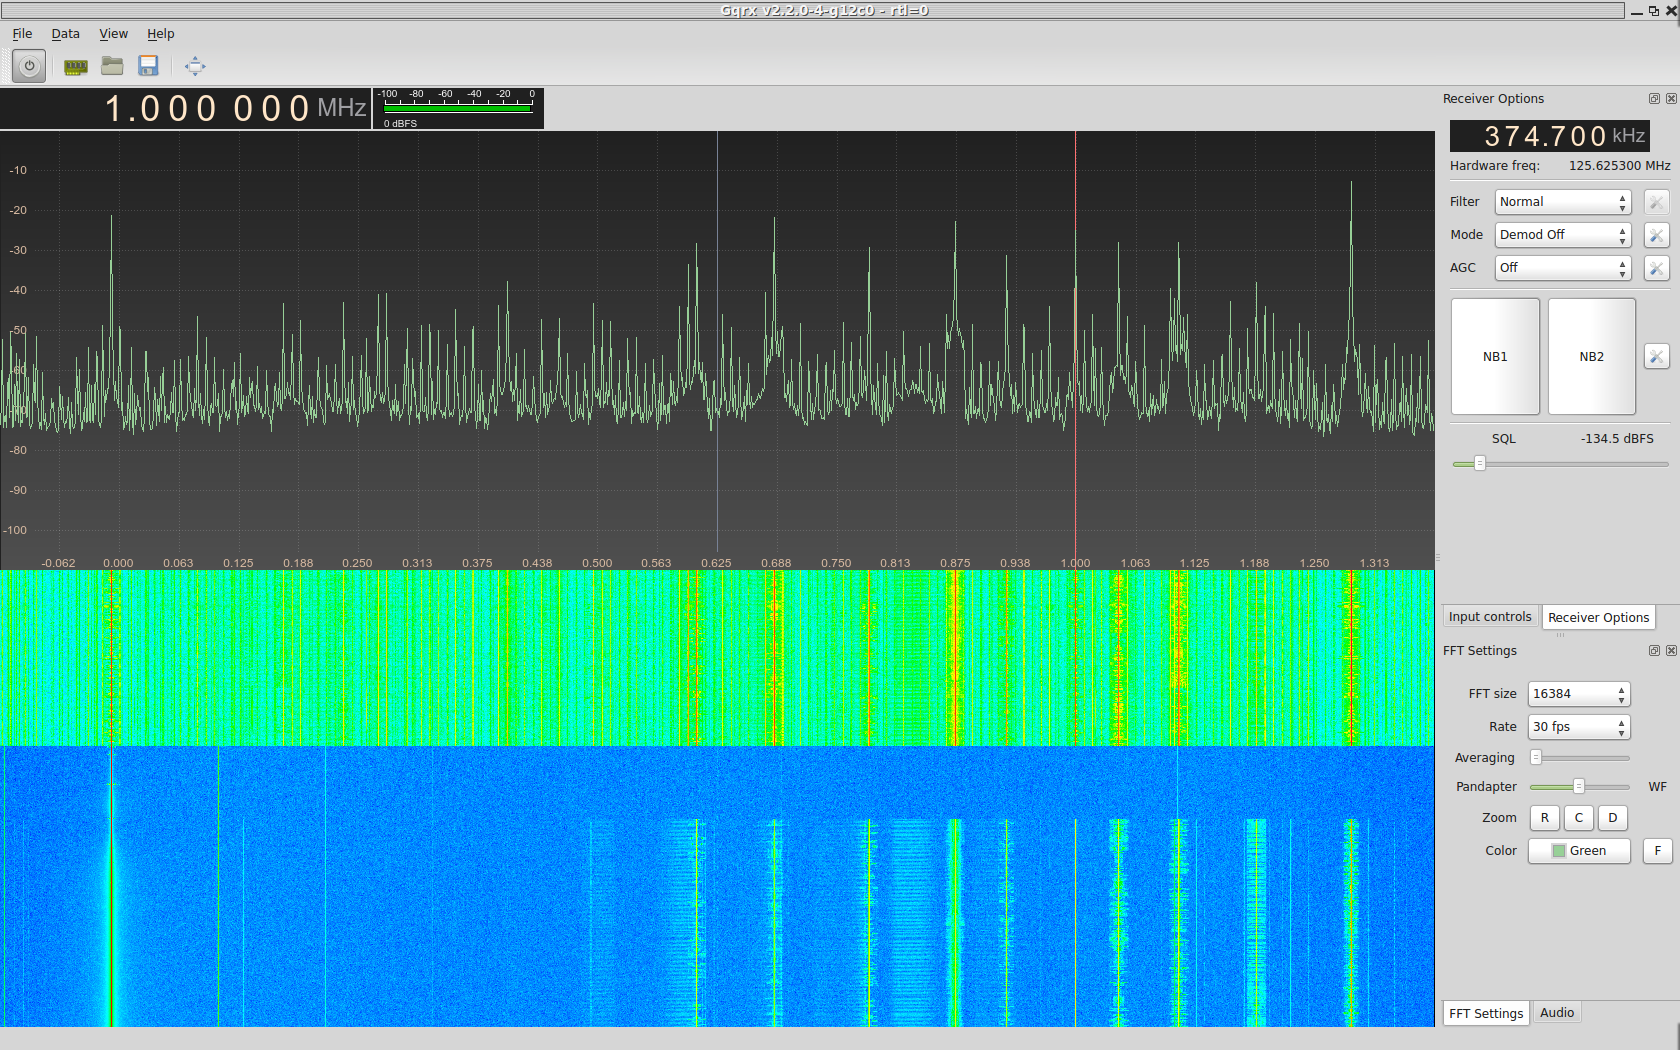The width and height of the screenshot is (1680, 1050).
Task: Click the Green color button
Action: tap(1578, 851)
